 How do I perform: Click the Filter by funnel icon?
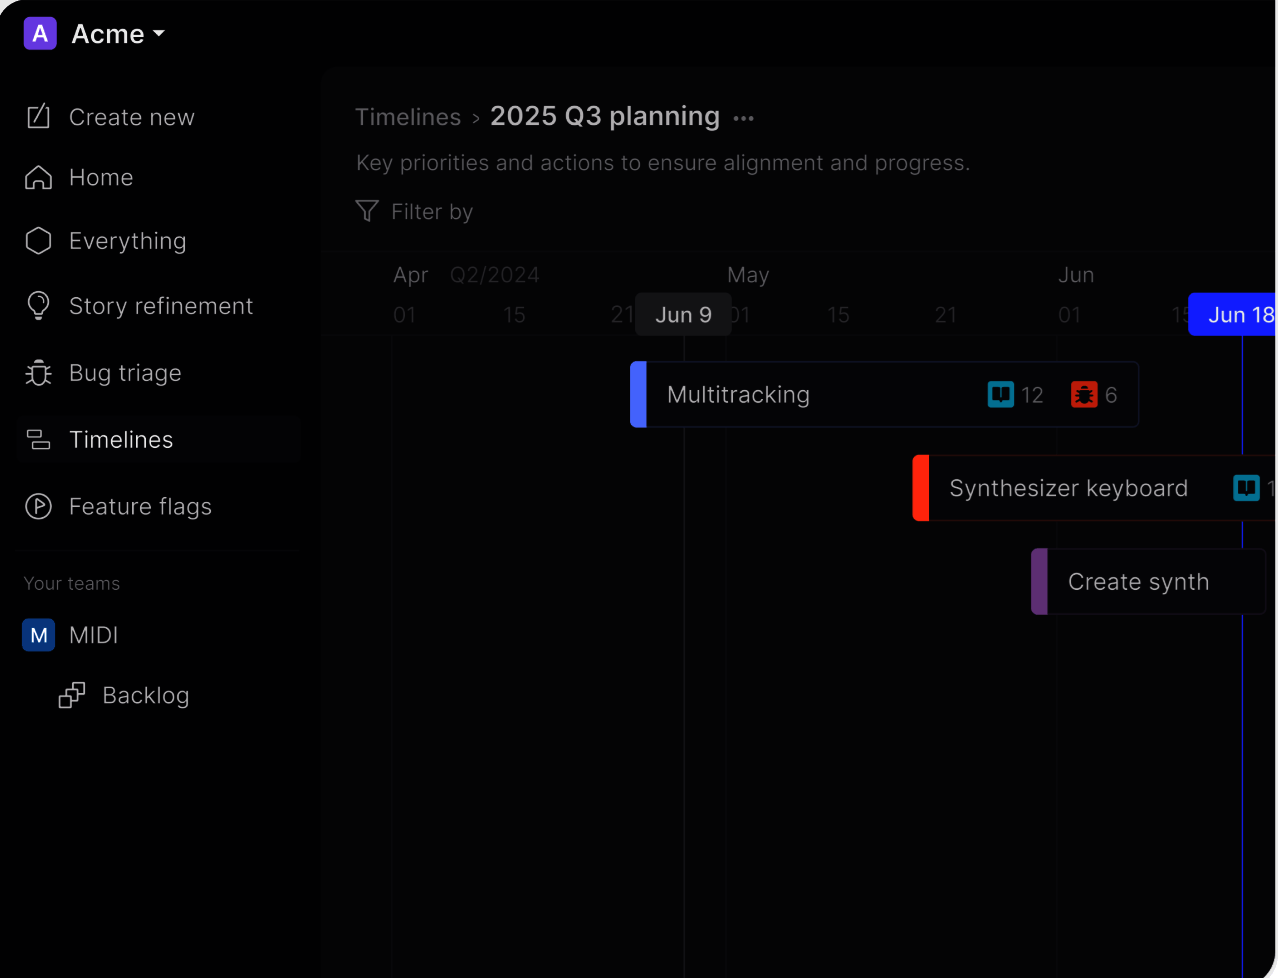367,211
